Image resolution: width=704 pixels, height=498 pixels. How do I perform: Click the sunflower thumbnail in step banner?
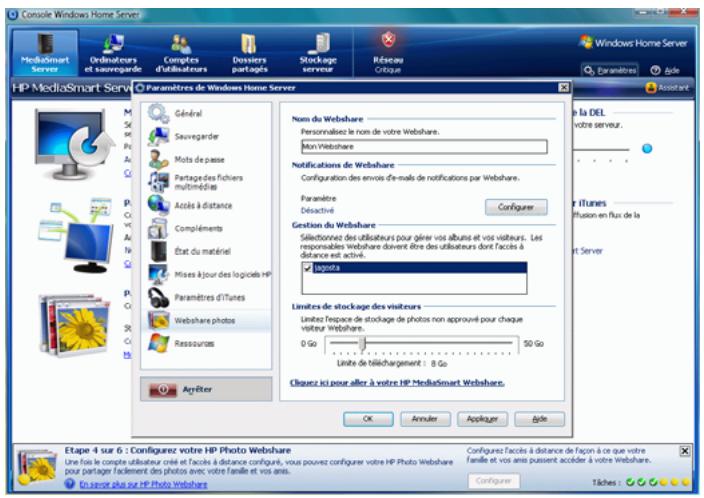[x=37, y=468]
